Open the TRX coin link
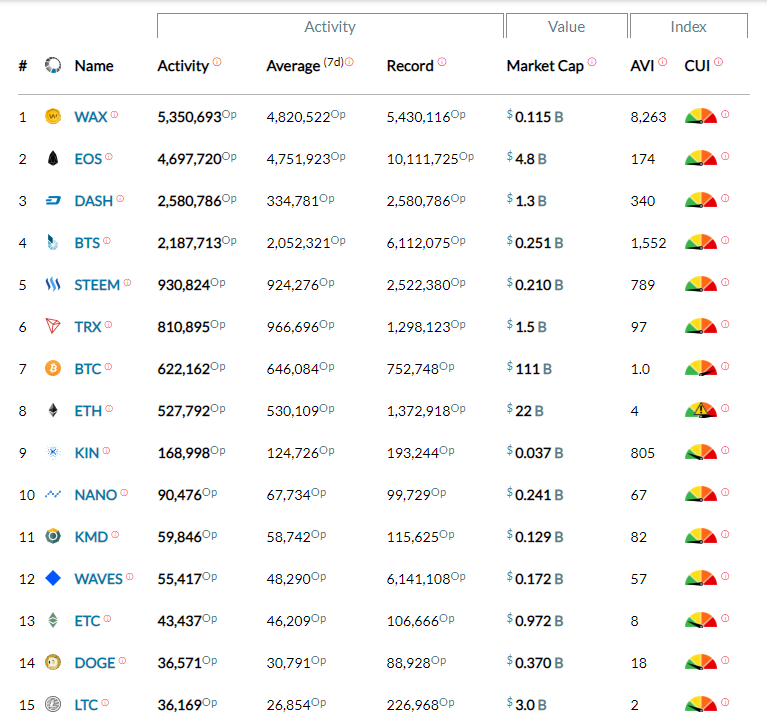 [x=88, y=327]
